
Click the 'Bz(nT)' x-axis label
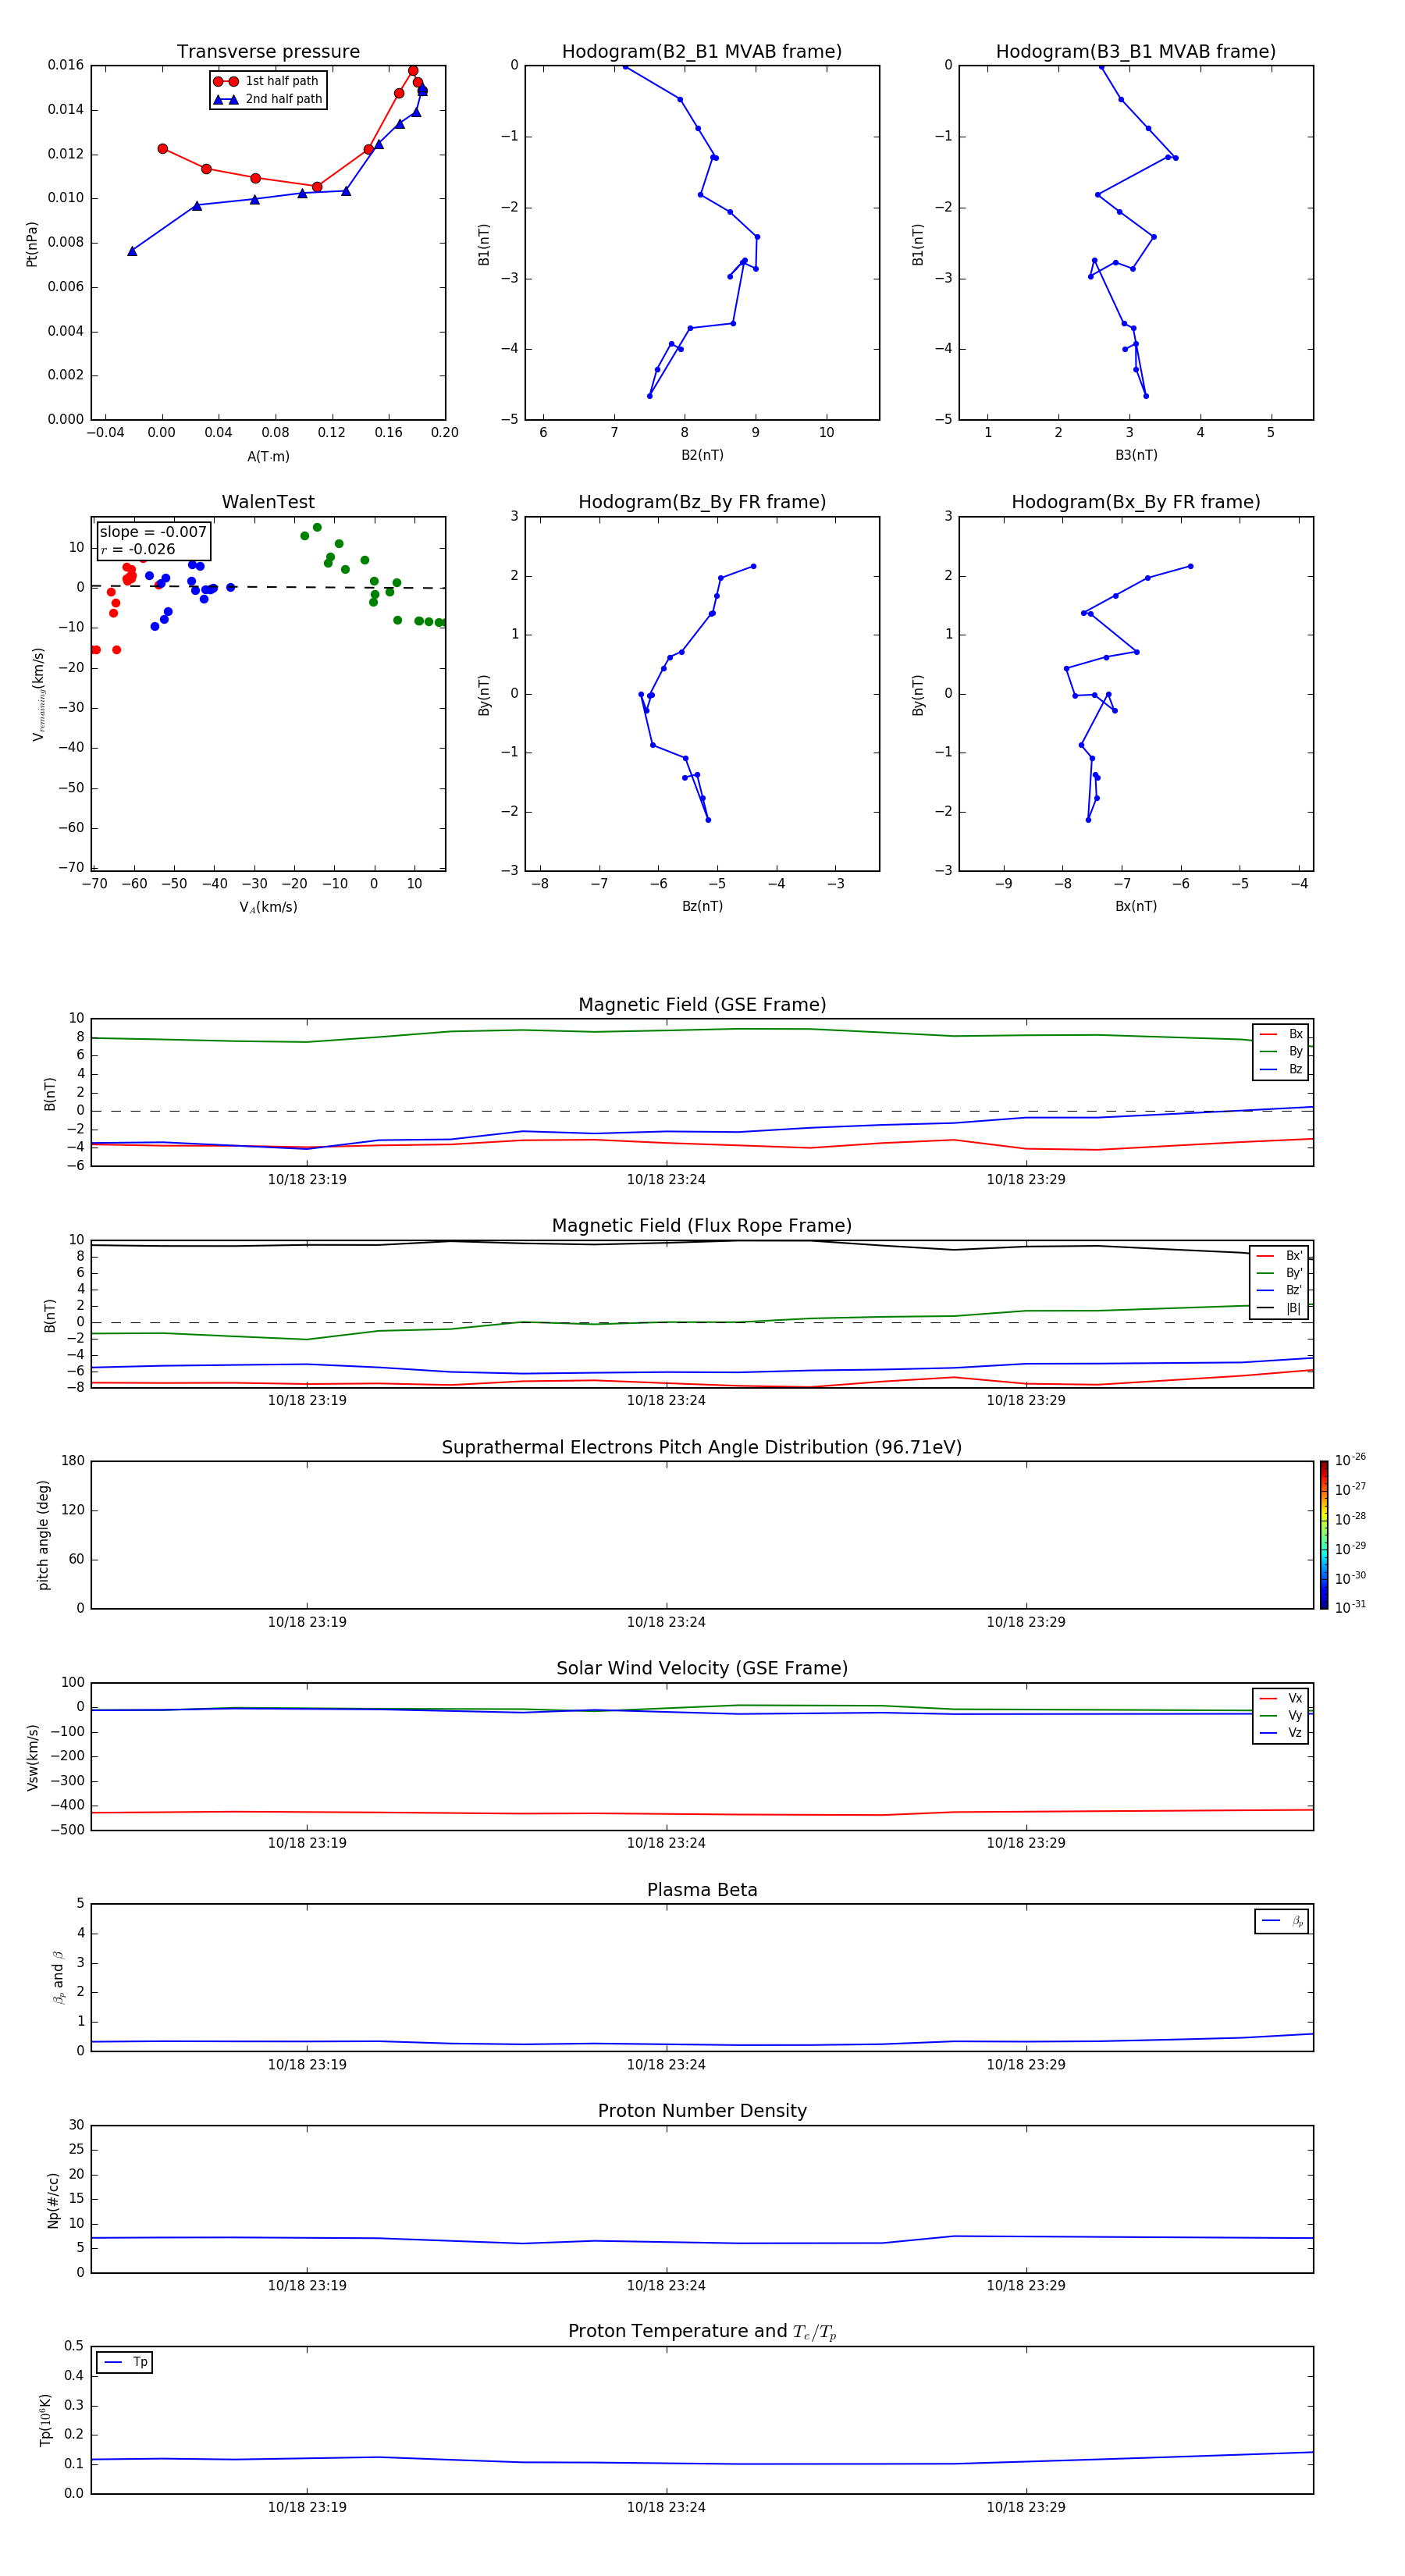tap(702, 906)
